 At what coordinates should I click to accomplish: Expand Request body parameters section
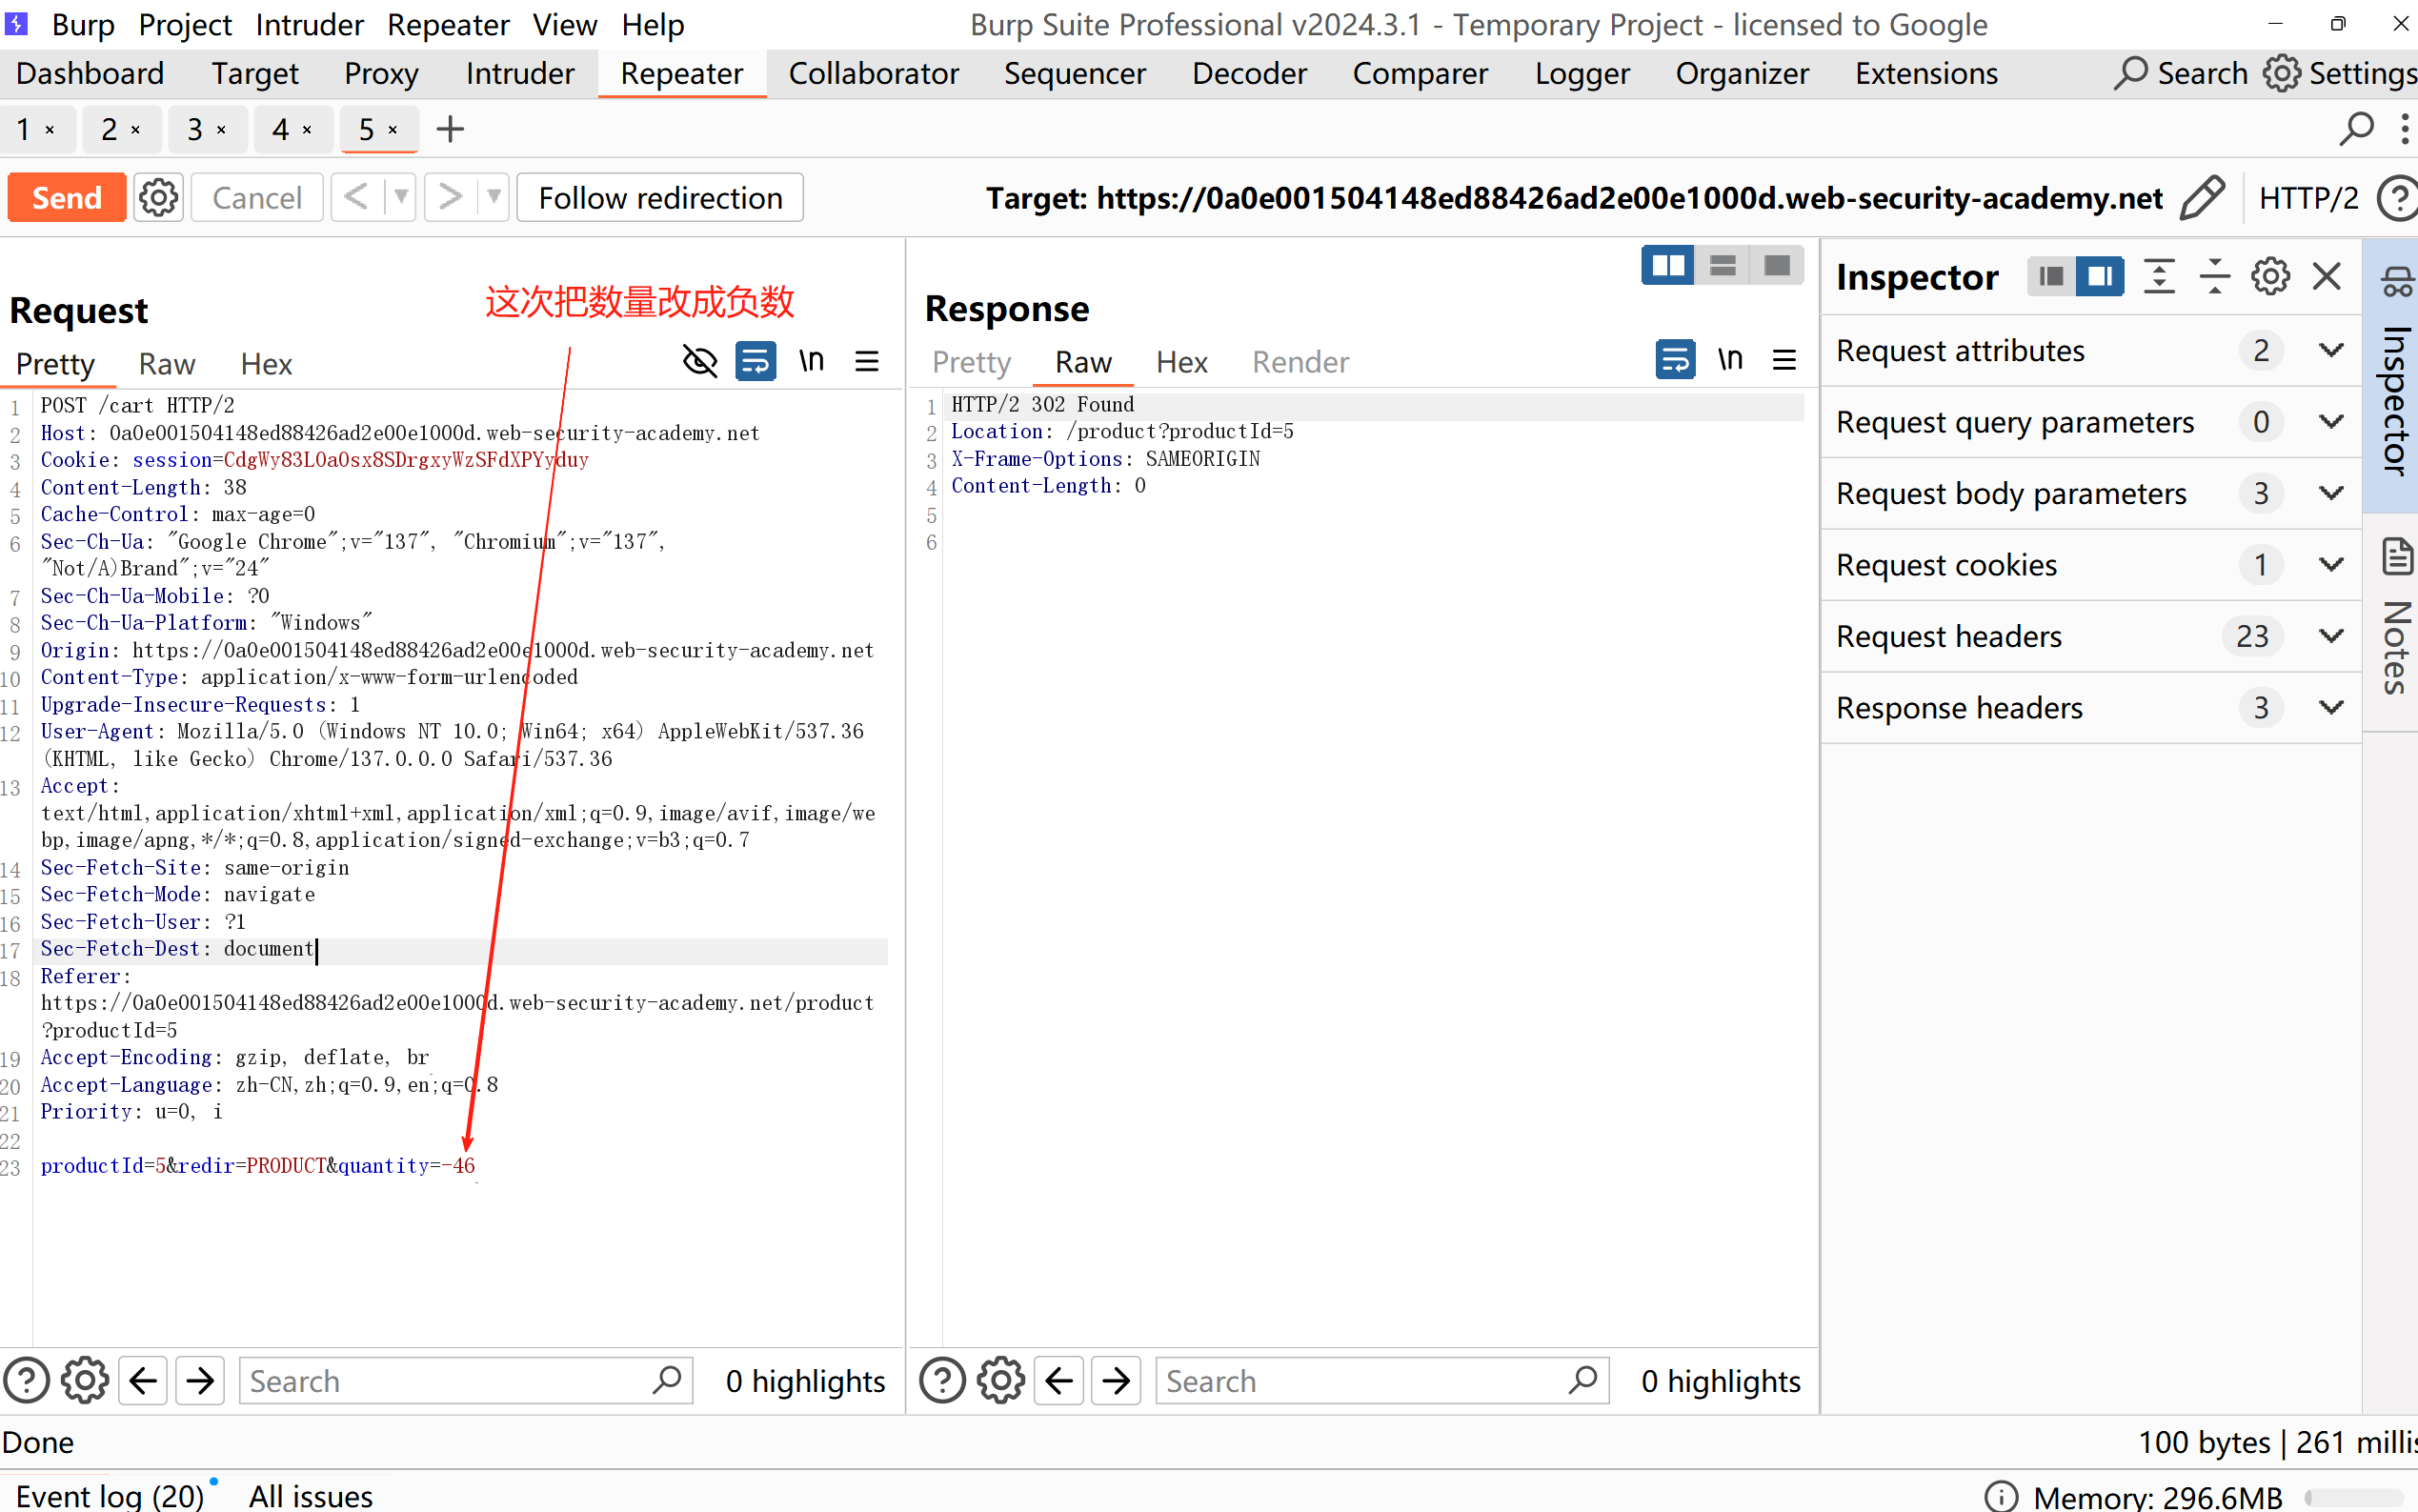[2330, 493]
